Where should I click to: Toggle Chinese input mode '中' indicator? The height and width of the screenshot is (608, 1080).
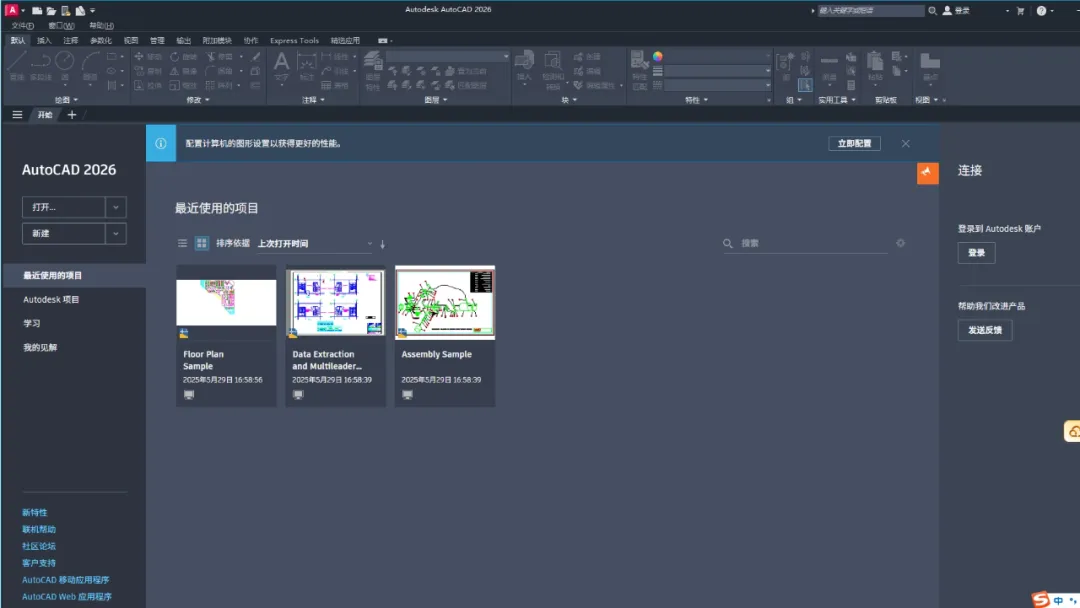1059,600
